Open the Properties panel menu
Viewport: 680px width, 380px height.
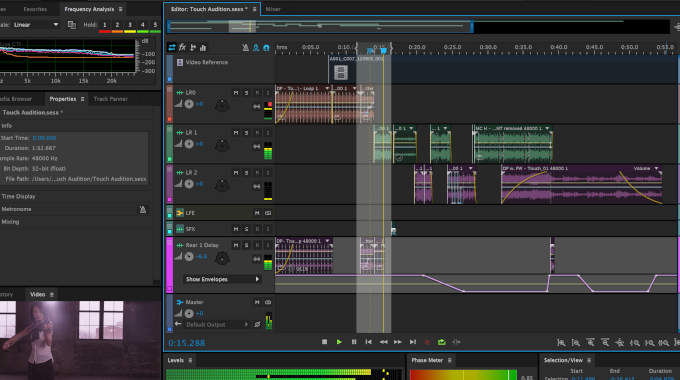point(82,99)
